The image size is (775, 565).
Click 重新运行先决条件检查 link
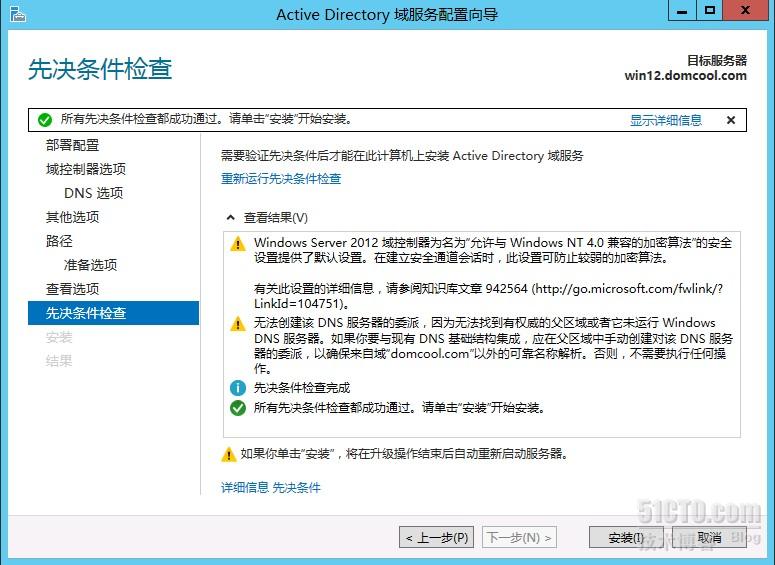tap(281, 178)
